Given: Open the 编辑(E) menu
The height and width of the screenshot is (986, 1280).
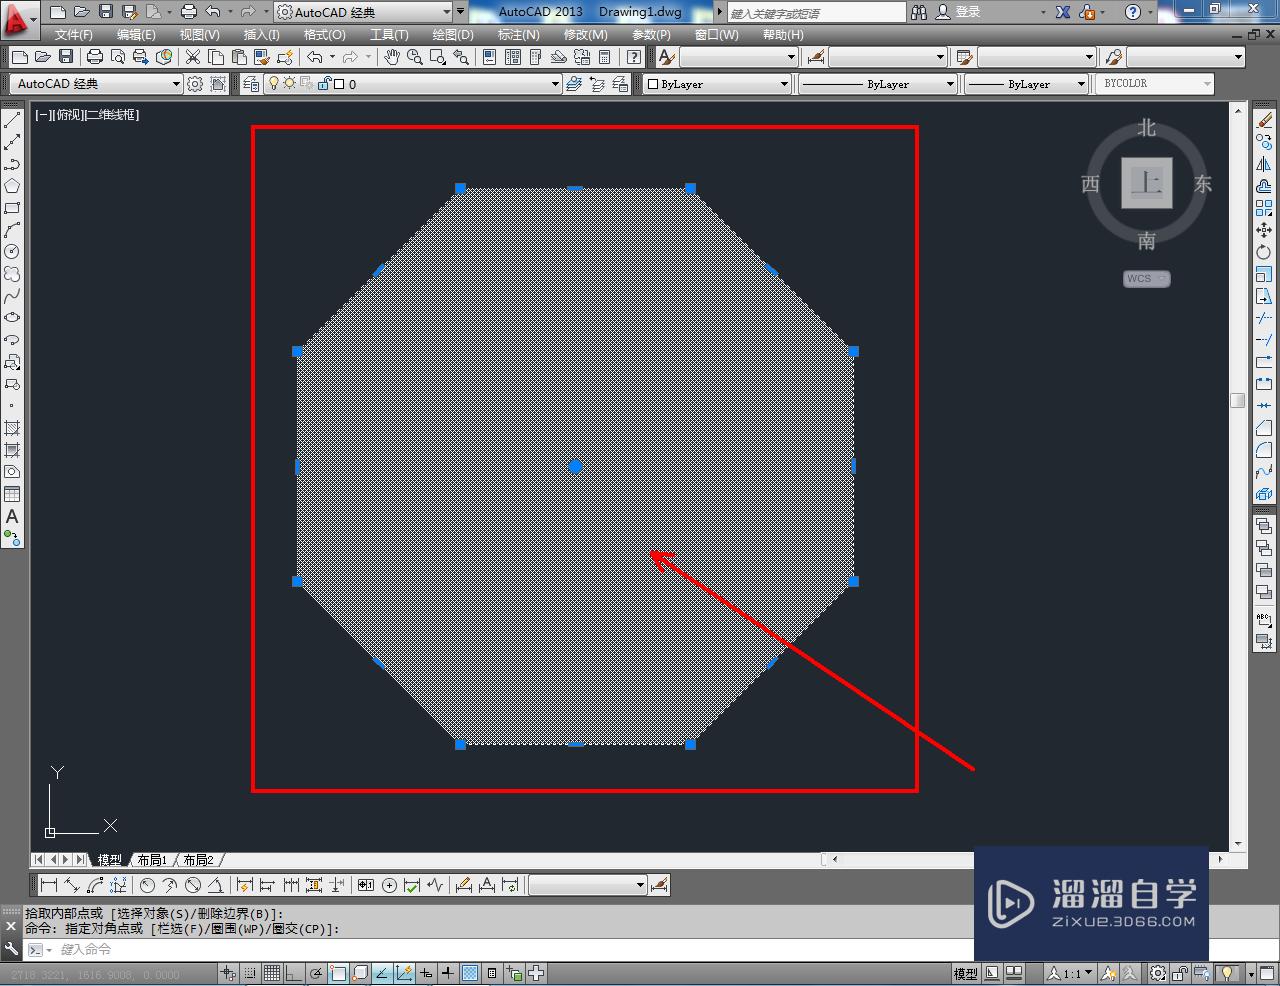Looking at the screenshot, I should coord(136,34).
